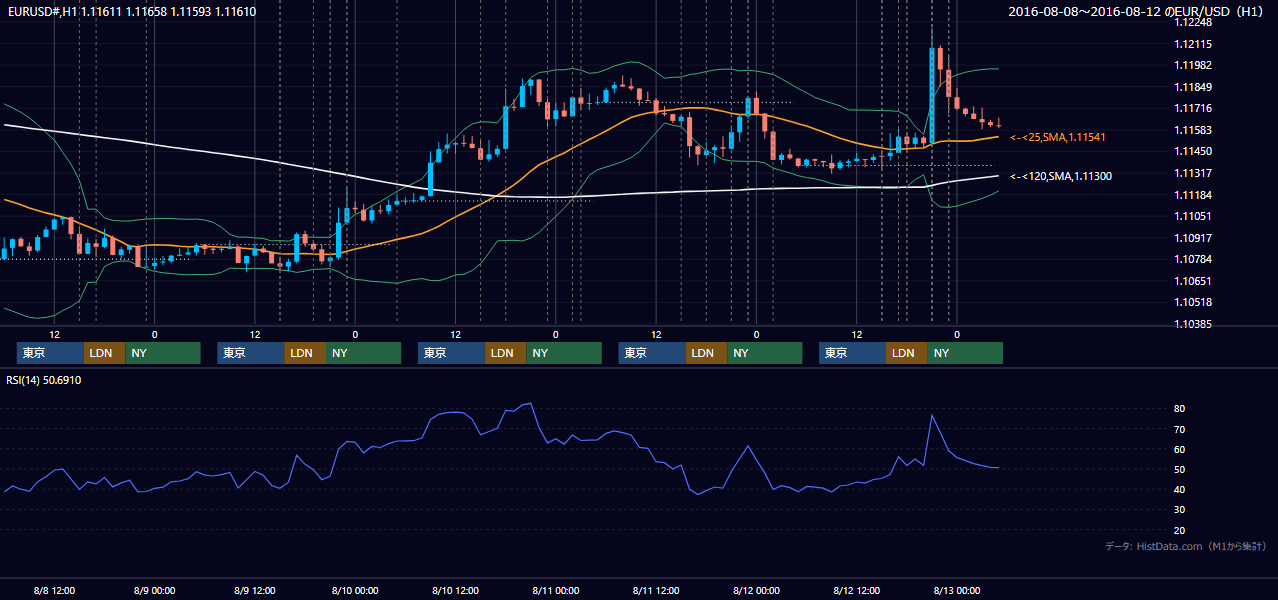Click the 1.11184 price axis label
1278x600 pixels.
click(x=1194, y=195)
